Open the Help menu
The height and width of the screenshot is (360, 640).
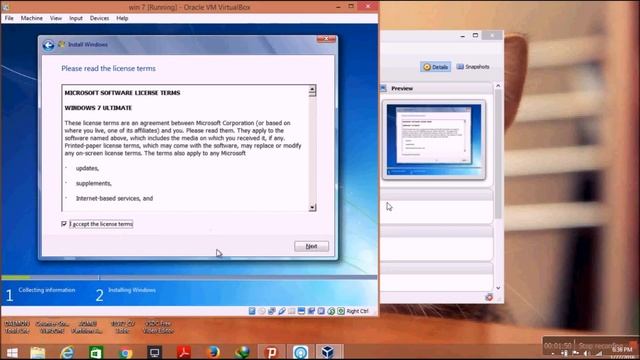122,18
